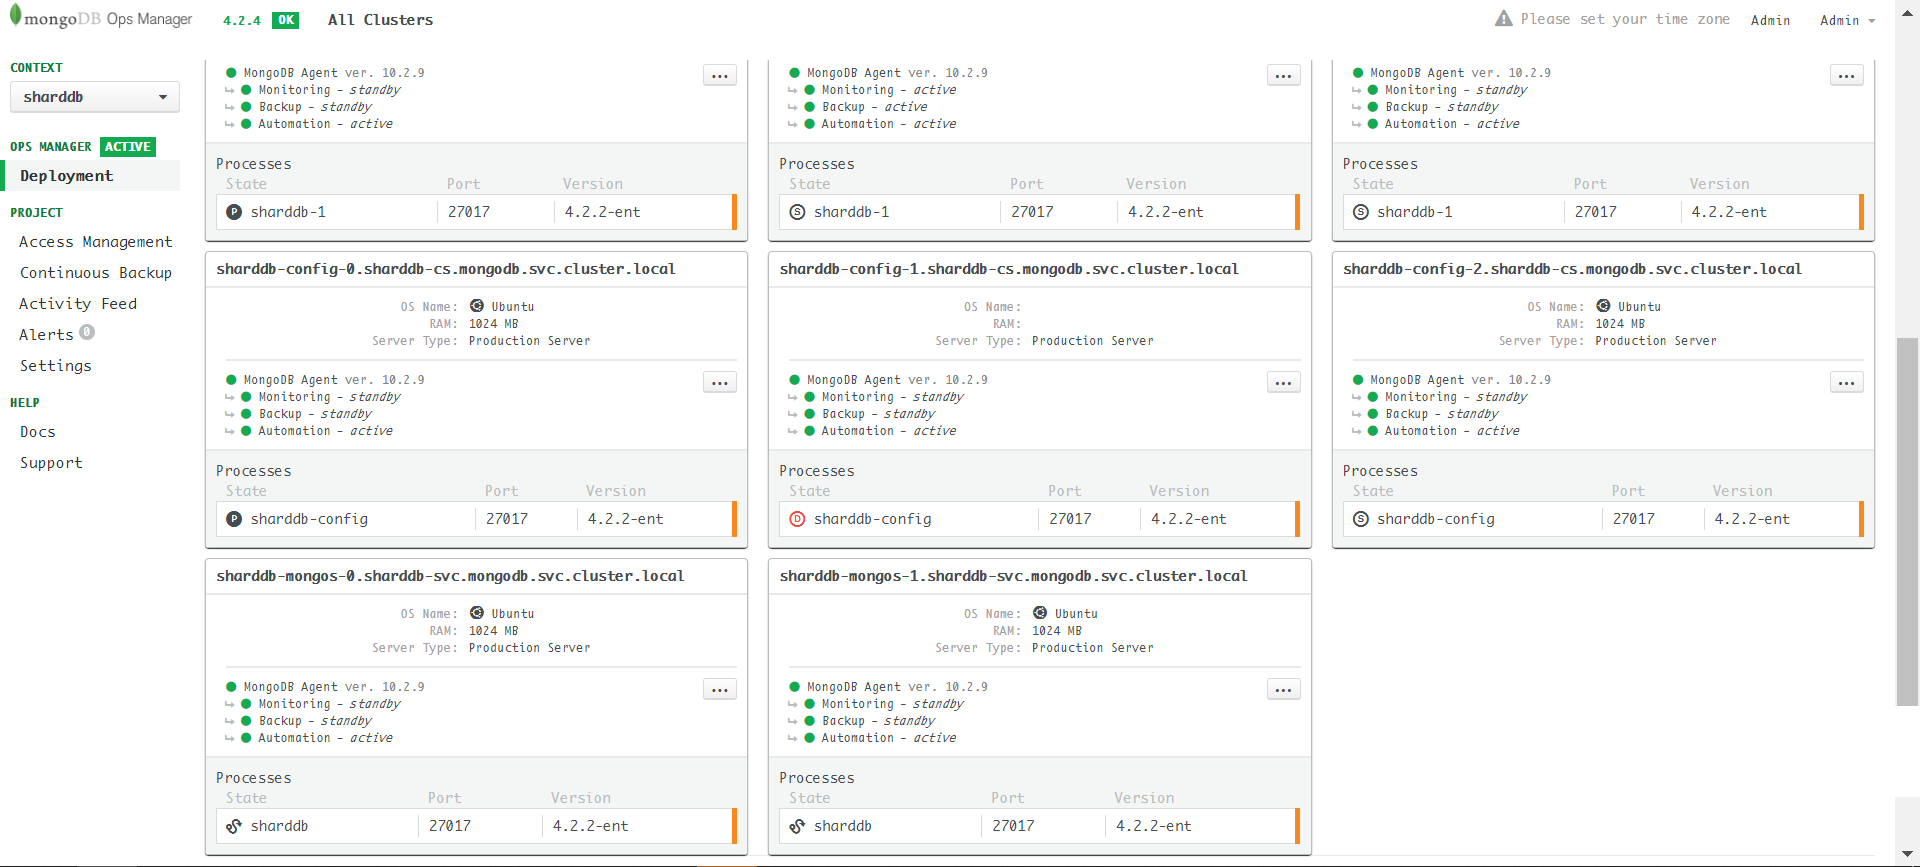This screenshot has height=867, width=1920.
Task: Click the MongoDB Ops Manager leaf logo
Action: click(x=16, y=15)
